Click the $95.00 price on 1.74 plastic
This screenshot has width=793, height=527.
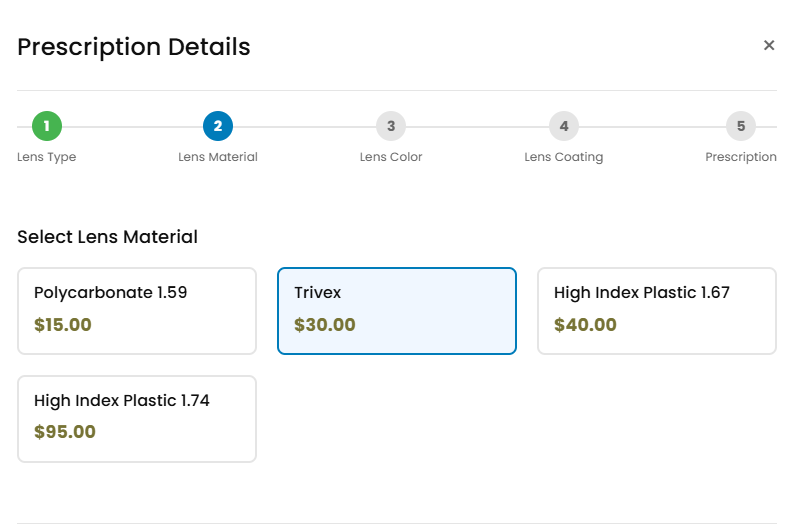[65, 432]
